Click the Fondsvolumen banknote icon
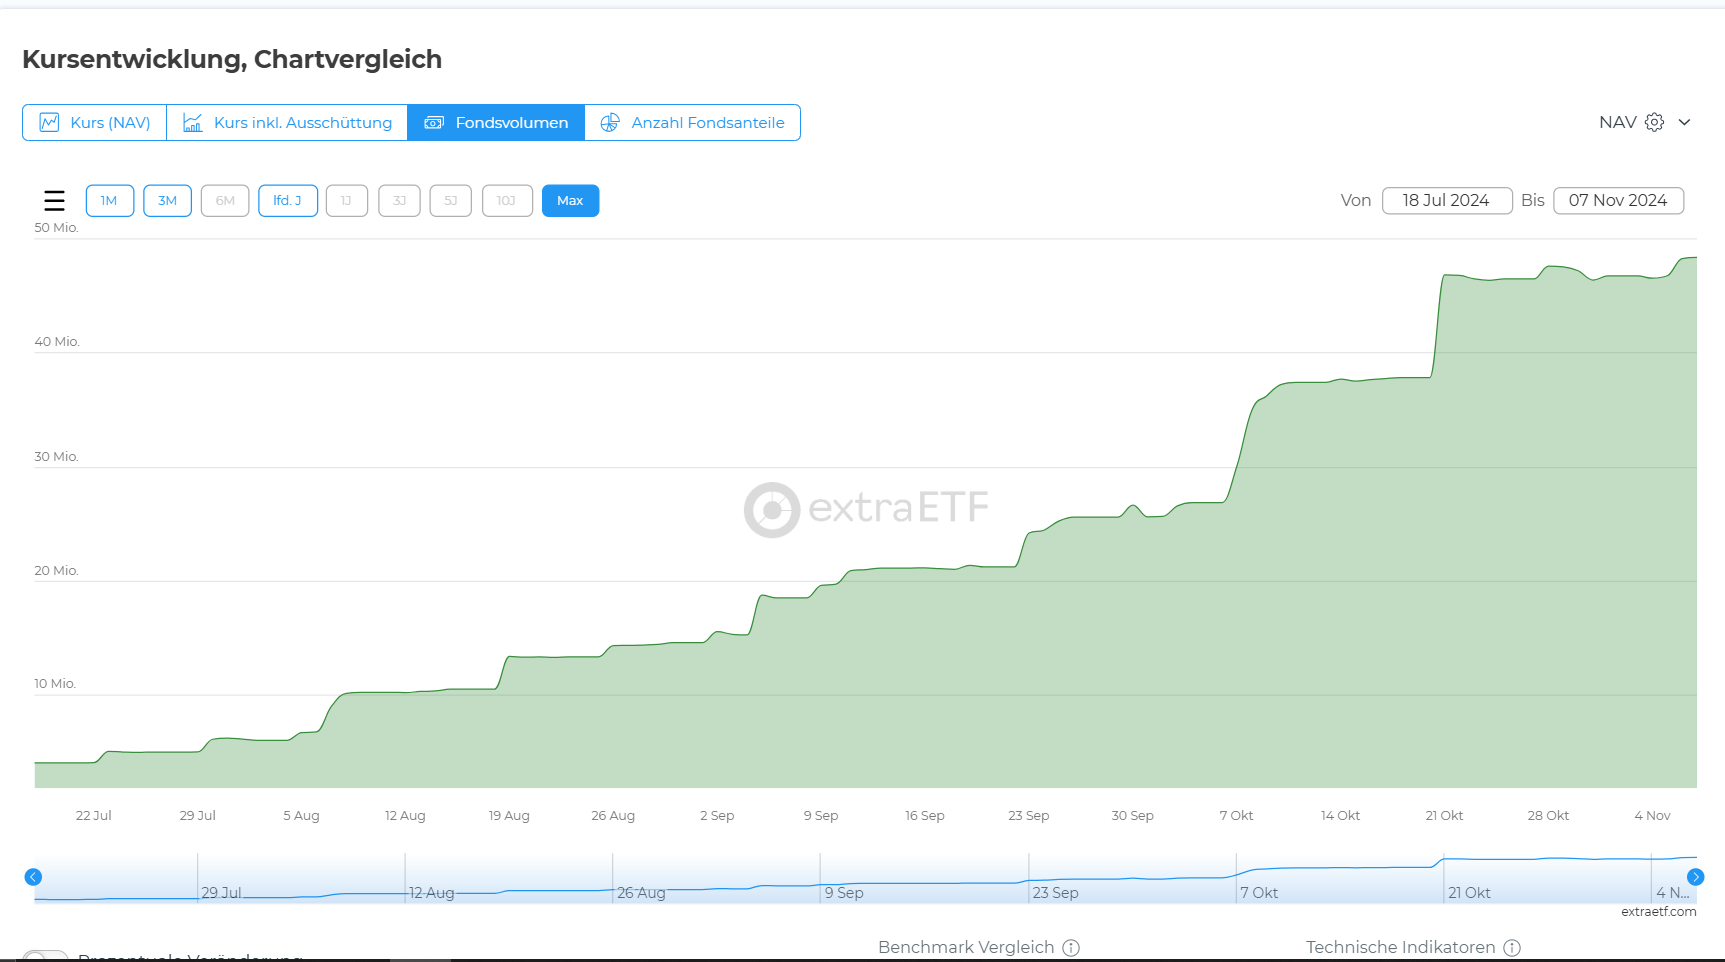Screen dimensions: 1725x962 tap(434, 123)
